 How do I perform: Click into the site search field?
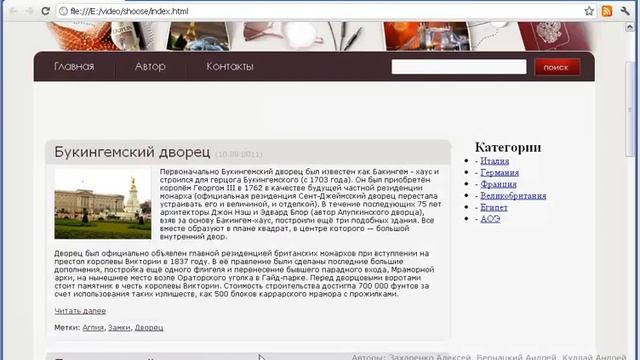[459, 67]
